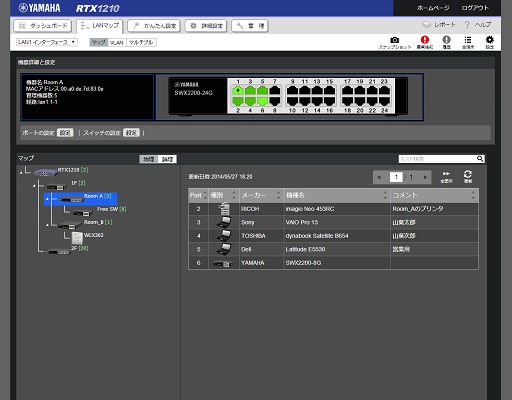
Task: Open the settings gear icon
Action: point(490,40)
